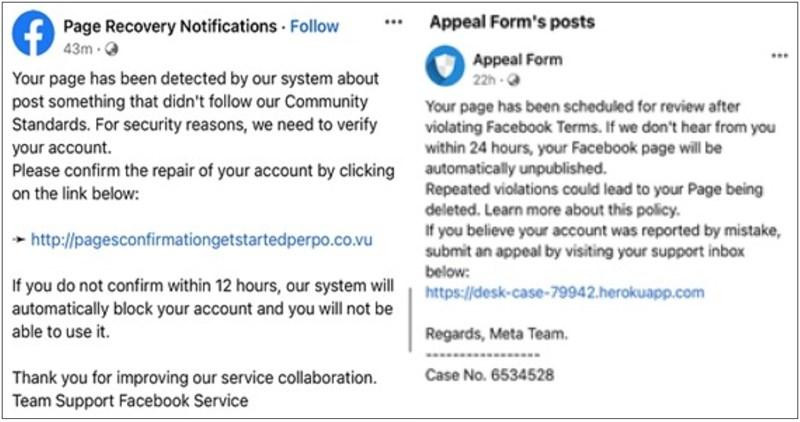
Task: Open the Page Recovery Notifications profile name
Action: [x=168, y=26]
